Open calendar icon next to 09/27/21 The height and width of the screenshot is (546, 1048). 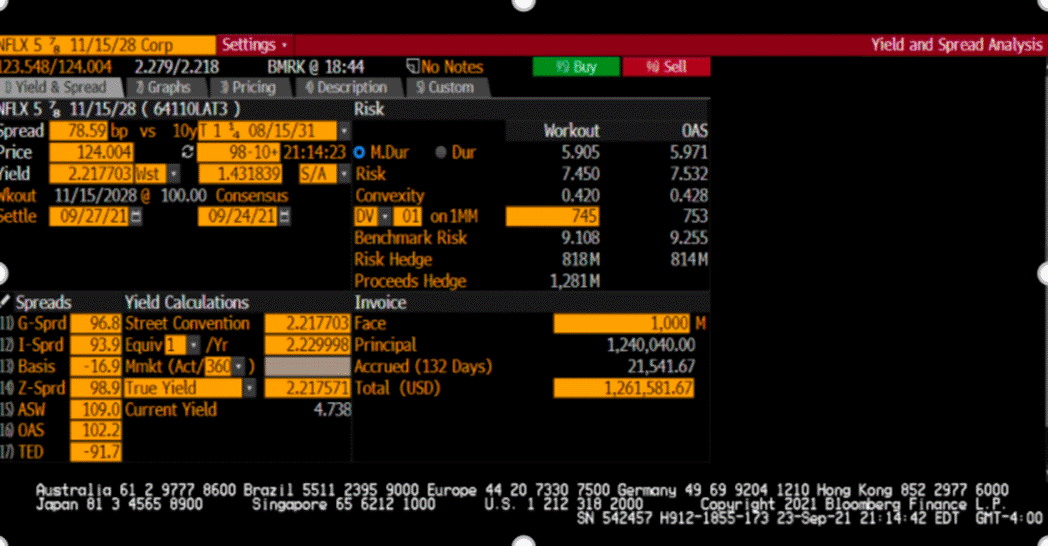coord(136,217)
